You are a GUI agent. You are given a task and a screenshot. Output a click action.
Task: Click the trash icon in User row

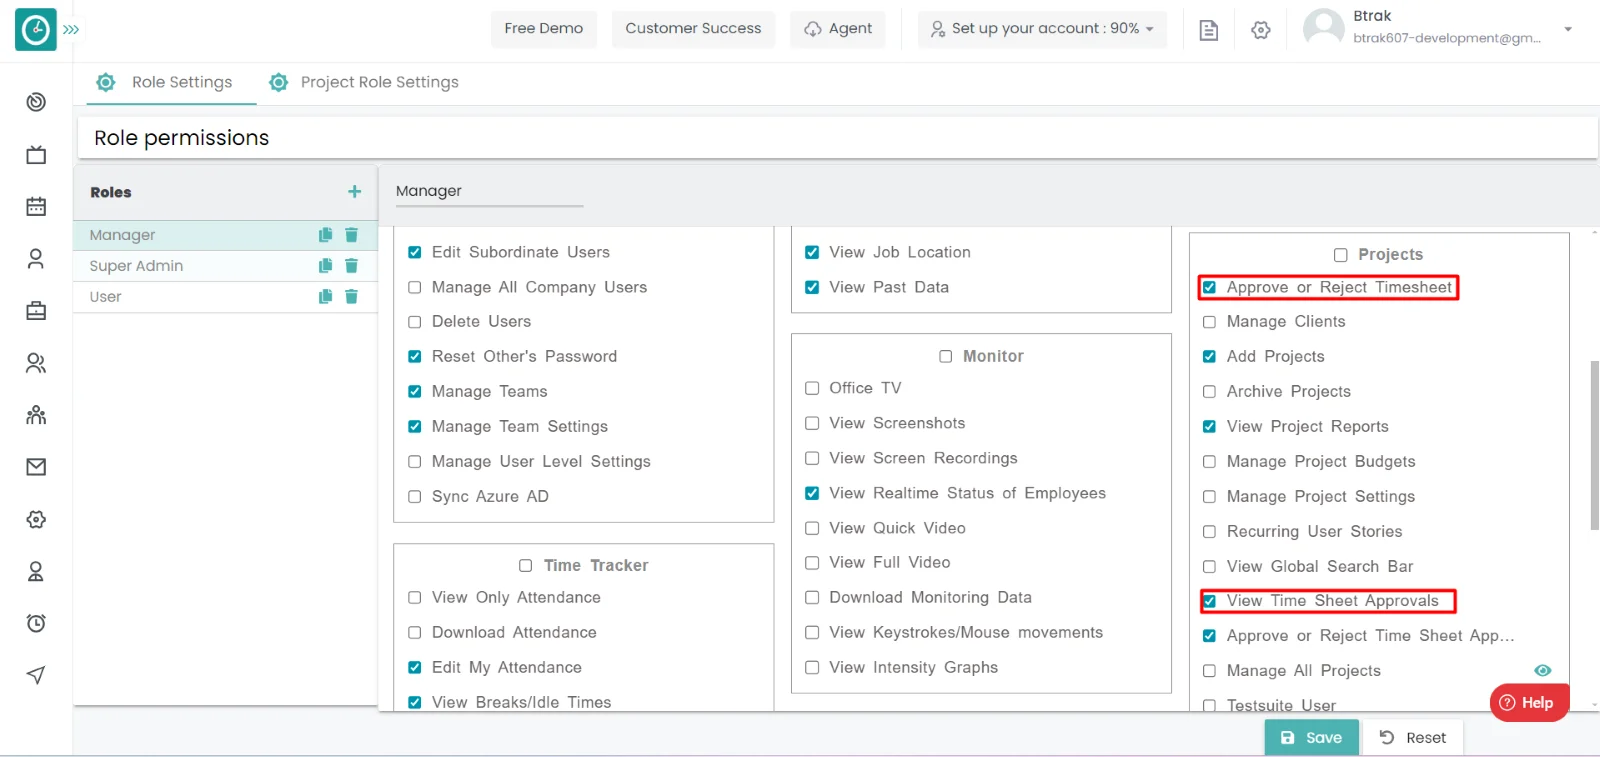click(351, 297)
